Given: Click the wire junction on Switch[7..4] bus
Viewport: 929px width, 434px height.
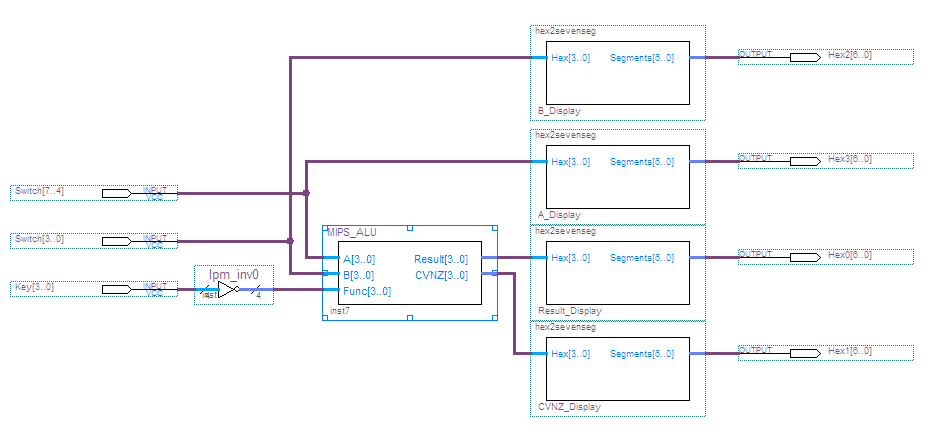Looking at the screenshot, I should point(306,193).
